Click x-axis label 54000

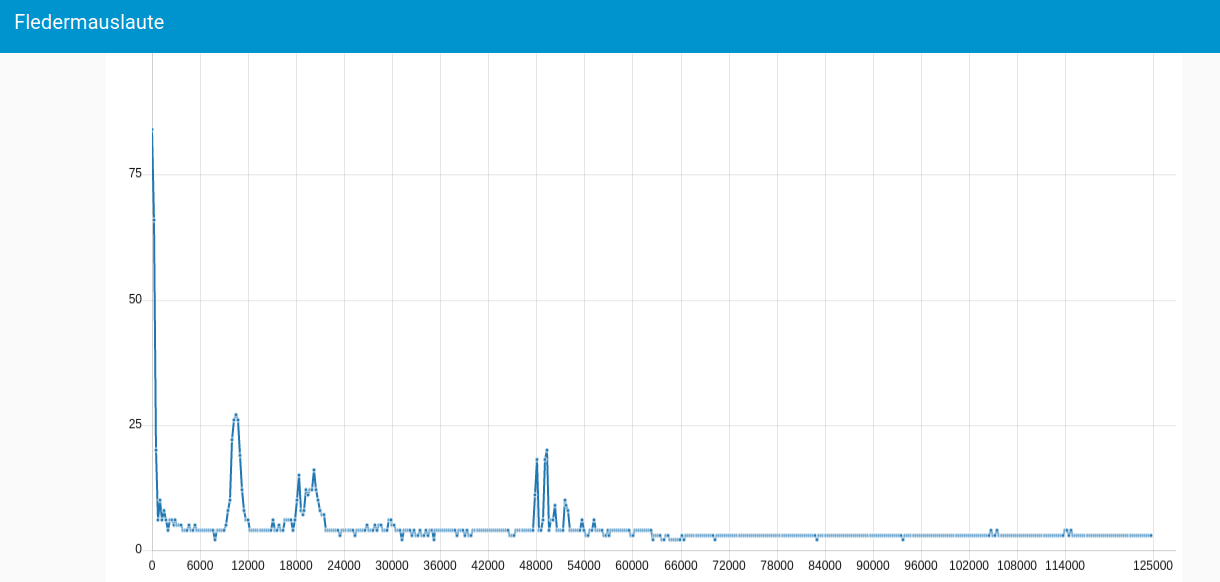click(x=584, y=566)
